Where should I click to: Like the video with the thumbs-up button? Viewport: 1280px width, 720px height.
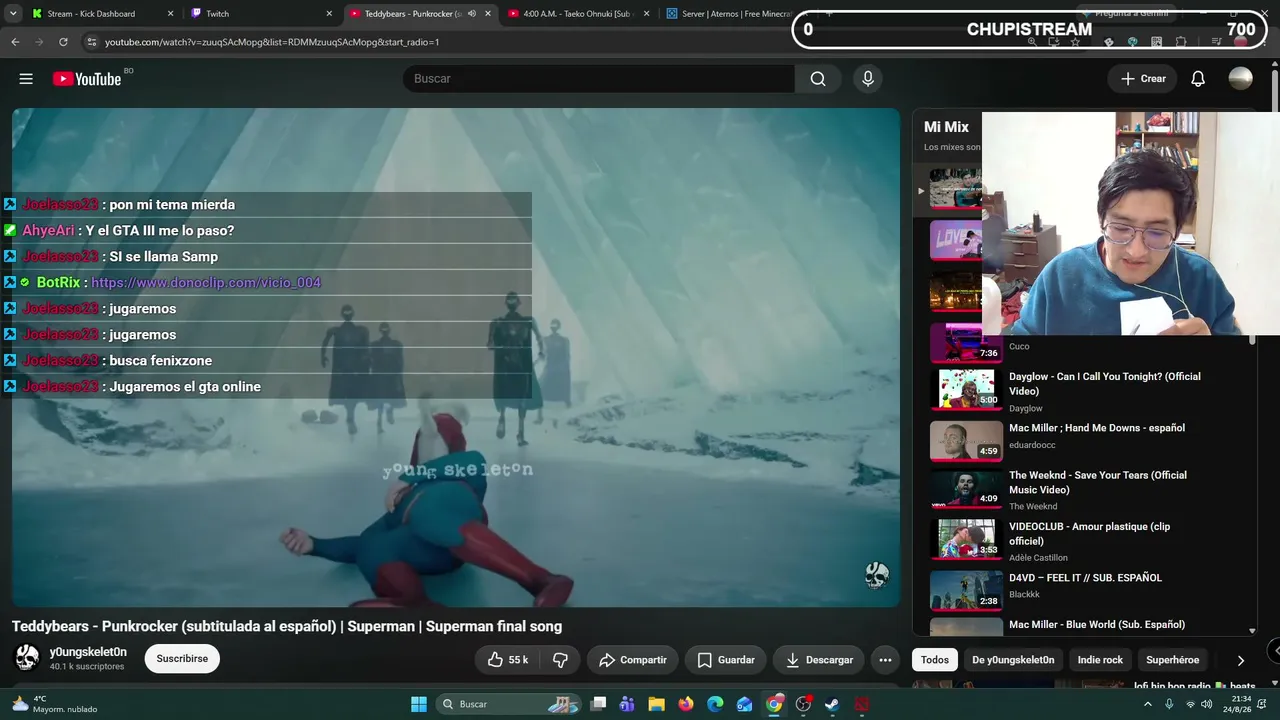pyautogui.click(x=508, y=660)
